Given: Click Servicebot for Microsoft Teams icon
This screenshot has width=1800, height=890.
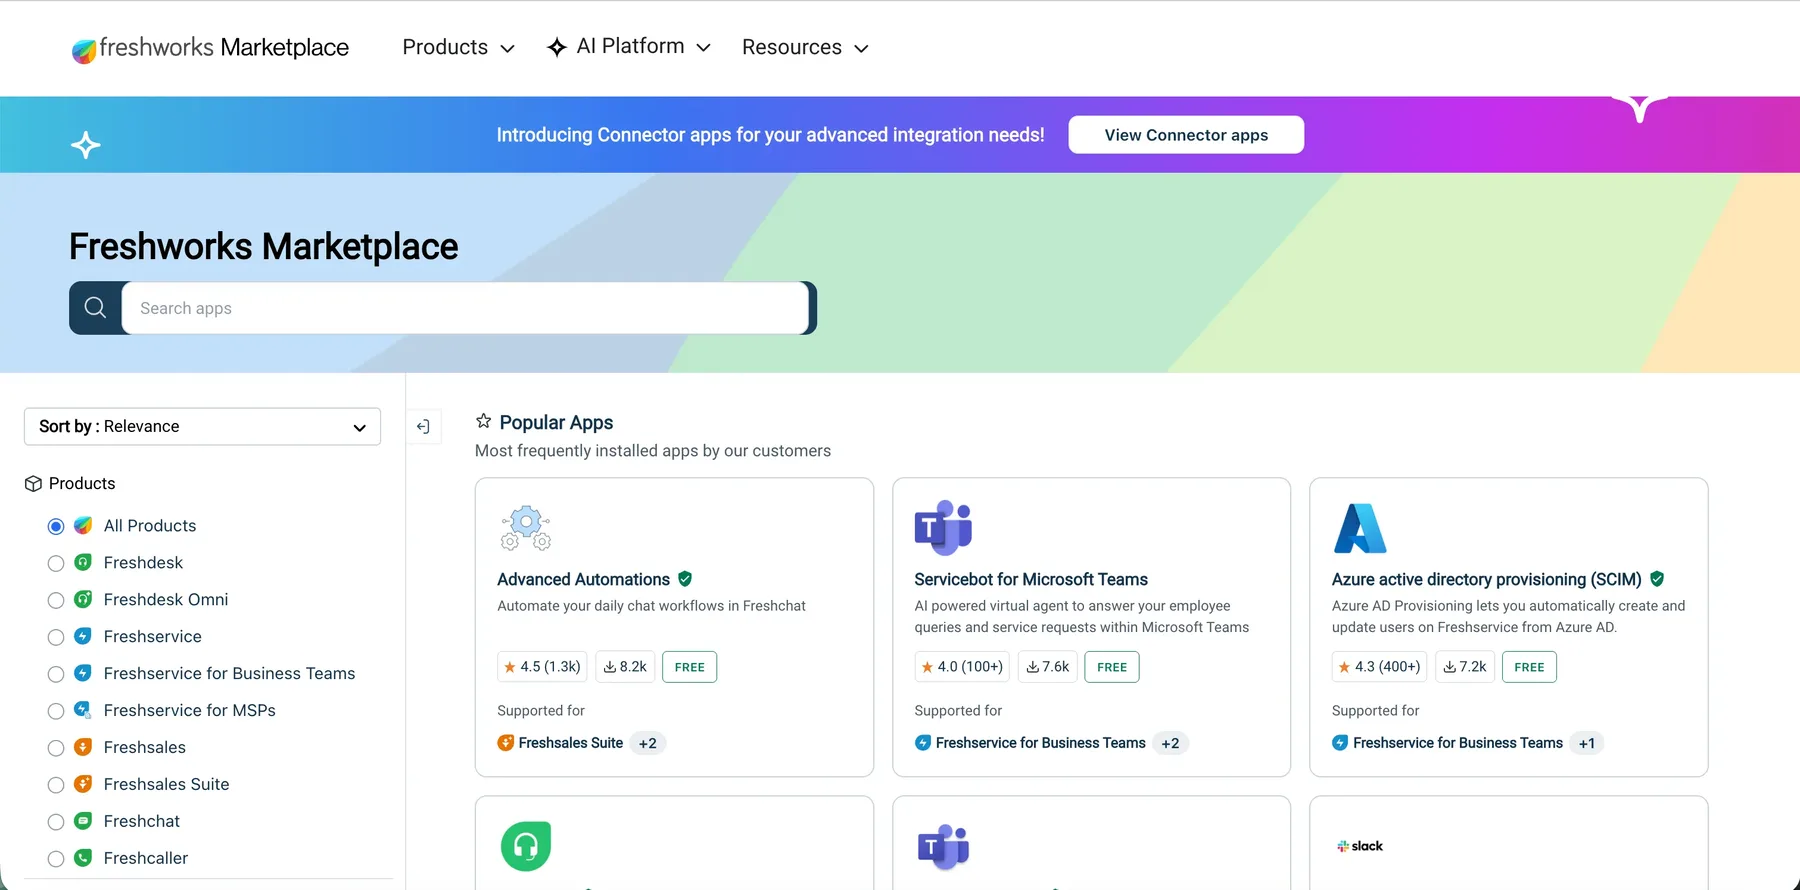Looking at the screenshot, I should (x=943, y=527).
